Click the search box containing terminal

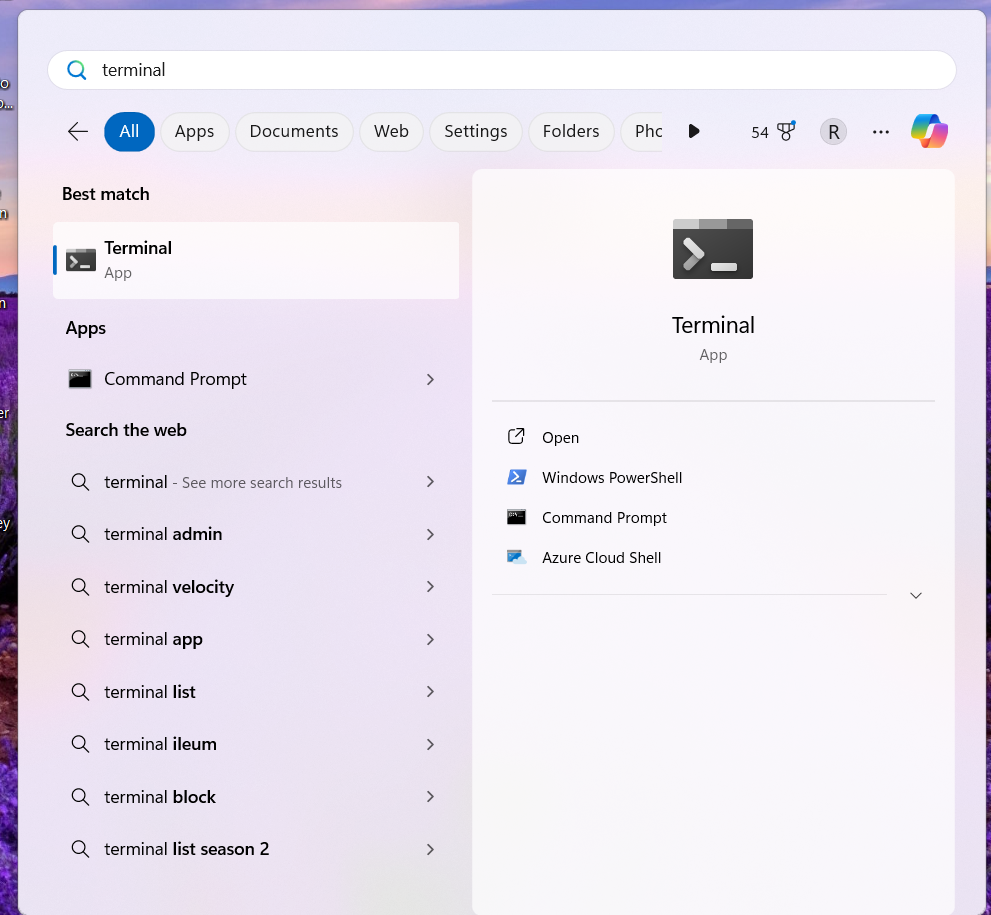[500, 70]
